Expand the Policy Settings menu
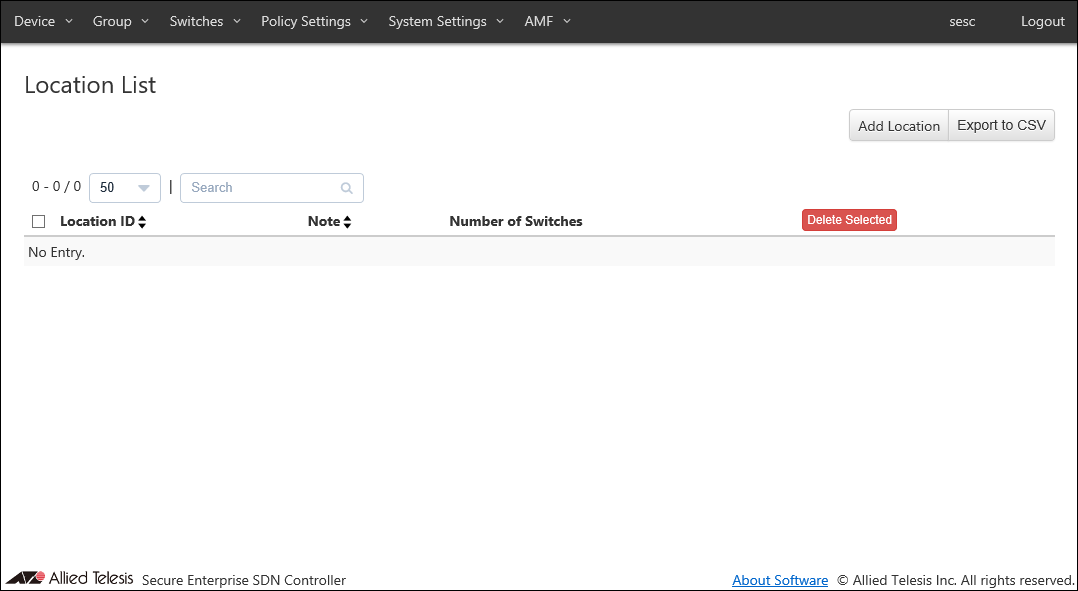 tap(314, 21)
